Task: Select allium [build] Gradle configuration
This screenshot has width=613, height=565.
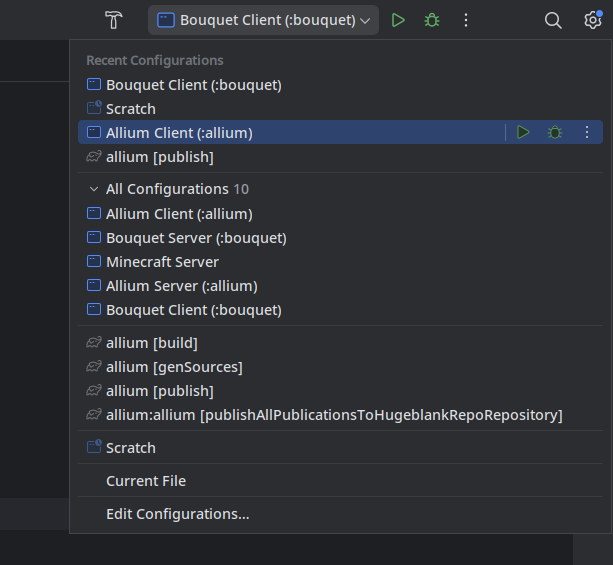Action: coord(340,343)
